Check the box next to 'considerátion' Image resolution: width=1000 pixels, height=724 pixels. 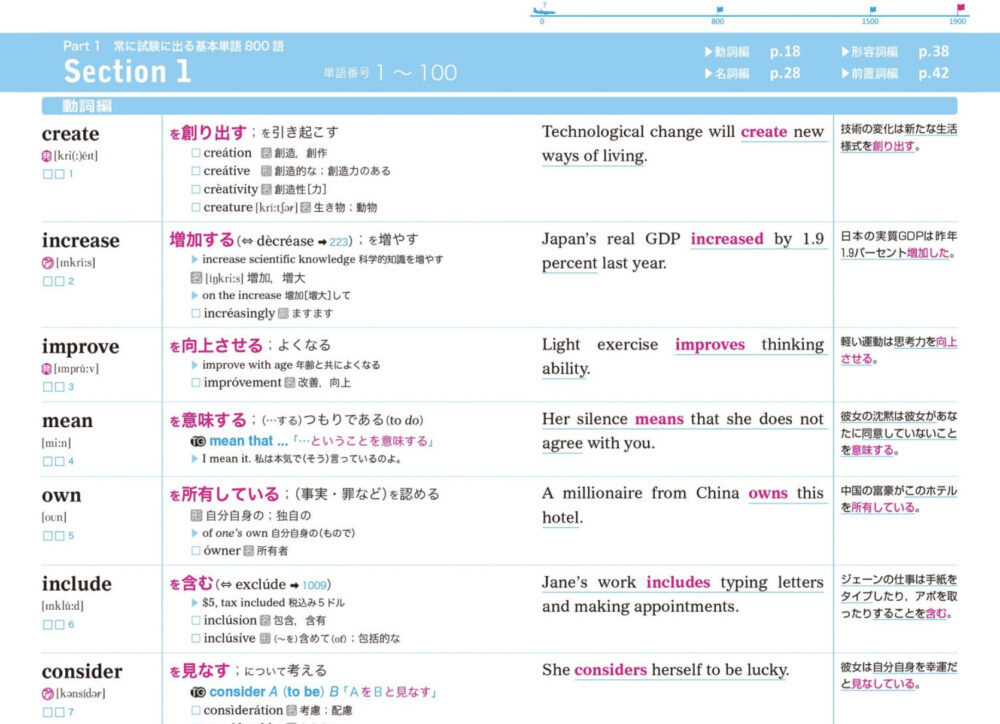click(x=196, y=710)
